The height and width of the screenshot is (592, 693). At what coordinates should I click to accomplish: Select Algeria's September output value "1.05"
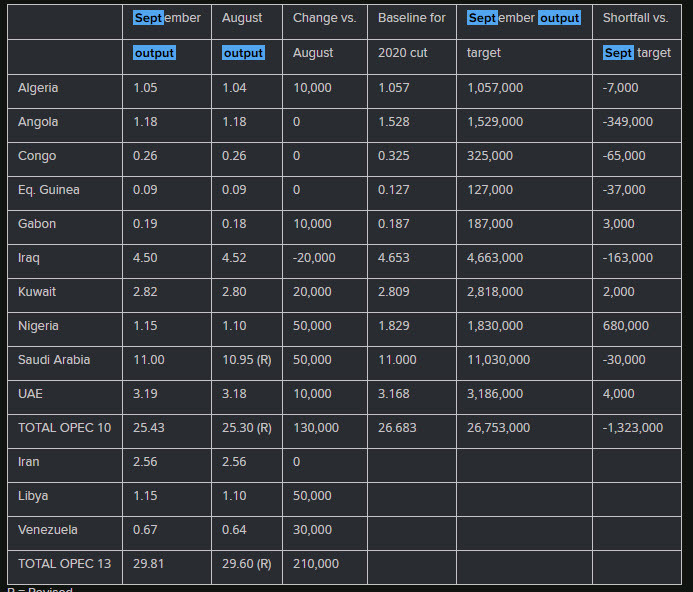(x=145, y=88)
